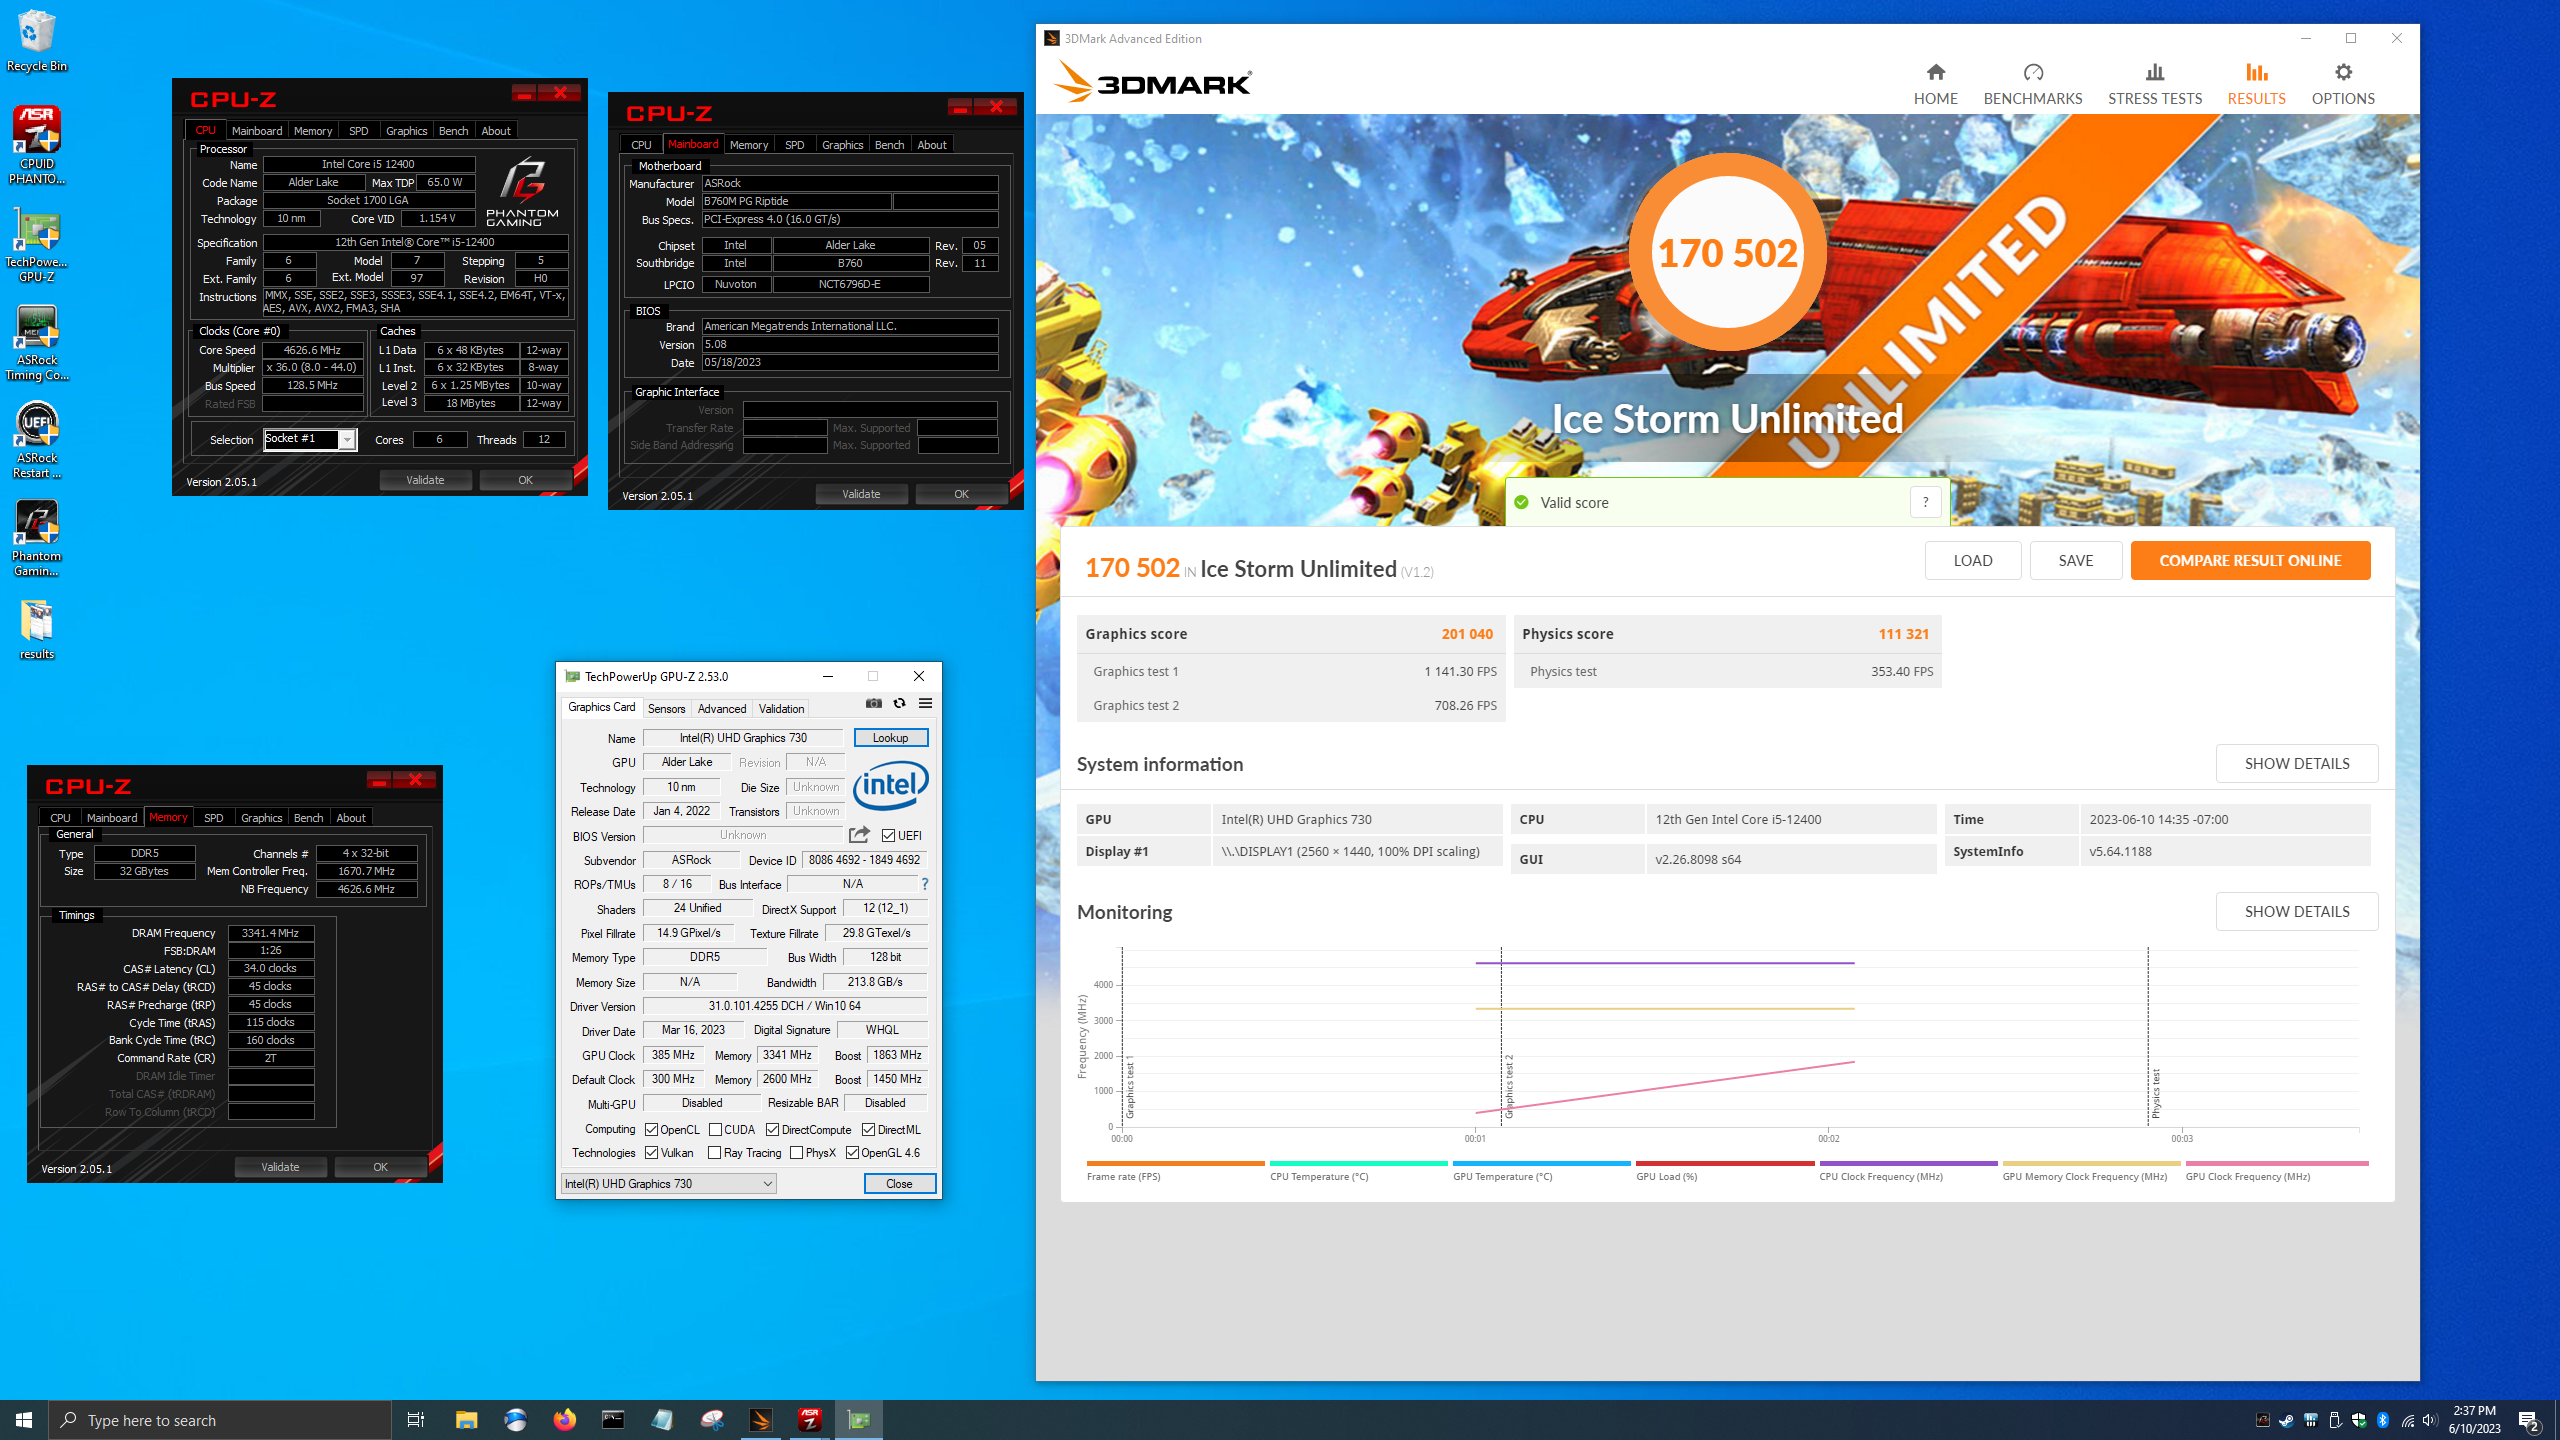The width and height of the screenshot is (2560, 1440).
Task: Open File Explorer from taskbar
Action: click(x=466, y=1420)
